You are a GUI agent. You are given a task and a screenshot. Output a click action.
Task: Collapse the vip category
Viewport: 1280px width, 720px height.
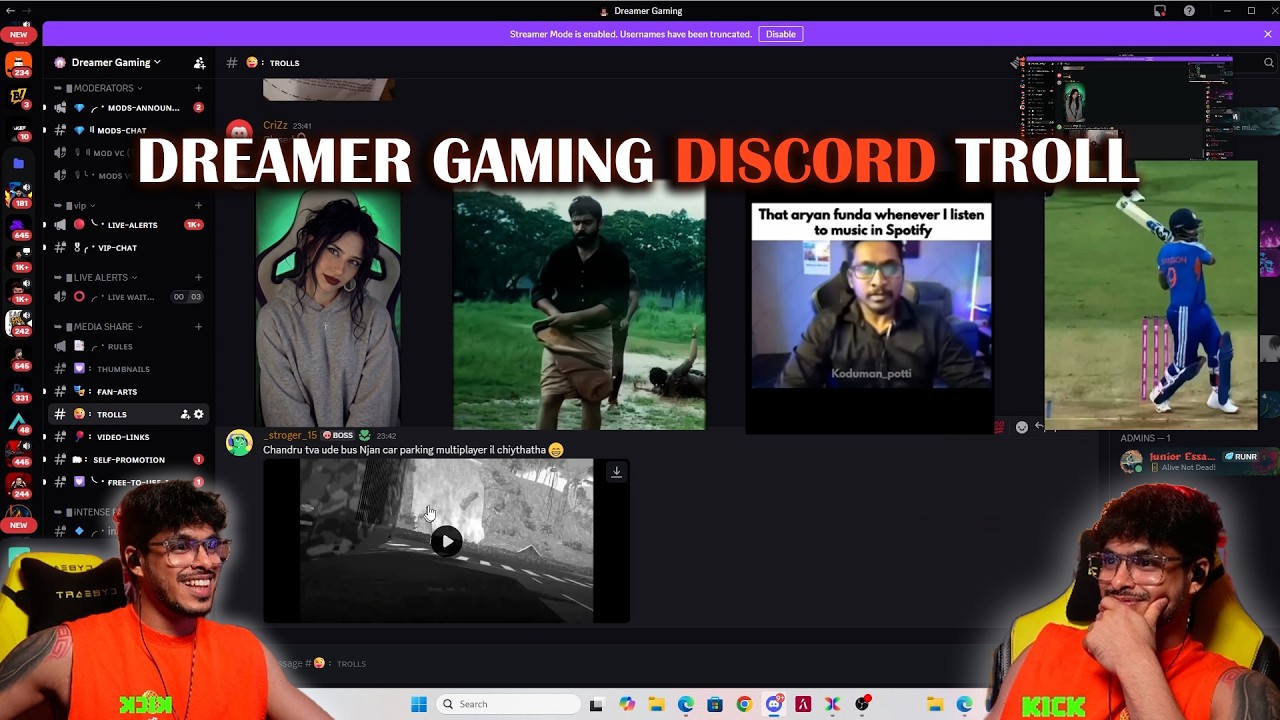click(79, 206)
